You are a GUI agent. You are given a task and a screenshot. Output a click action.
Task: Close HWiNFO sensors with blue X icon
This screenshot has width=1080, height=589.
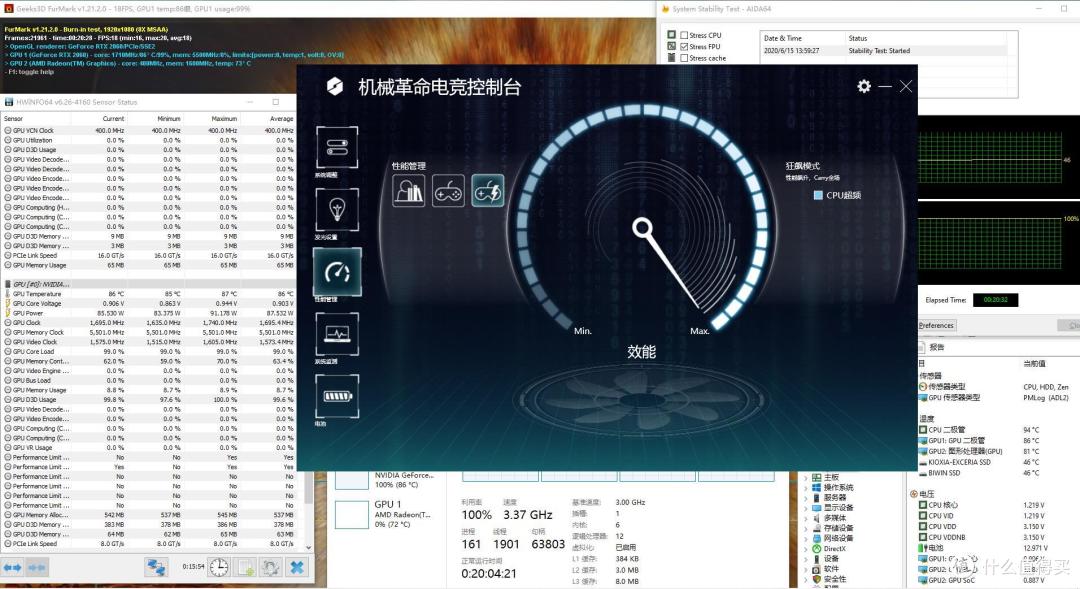[297, 567]
